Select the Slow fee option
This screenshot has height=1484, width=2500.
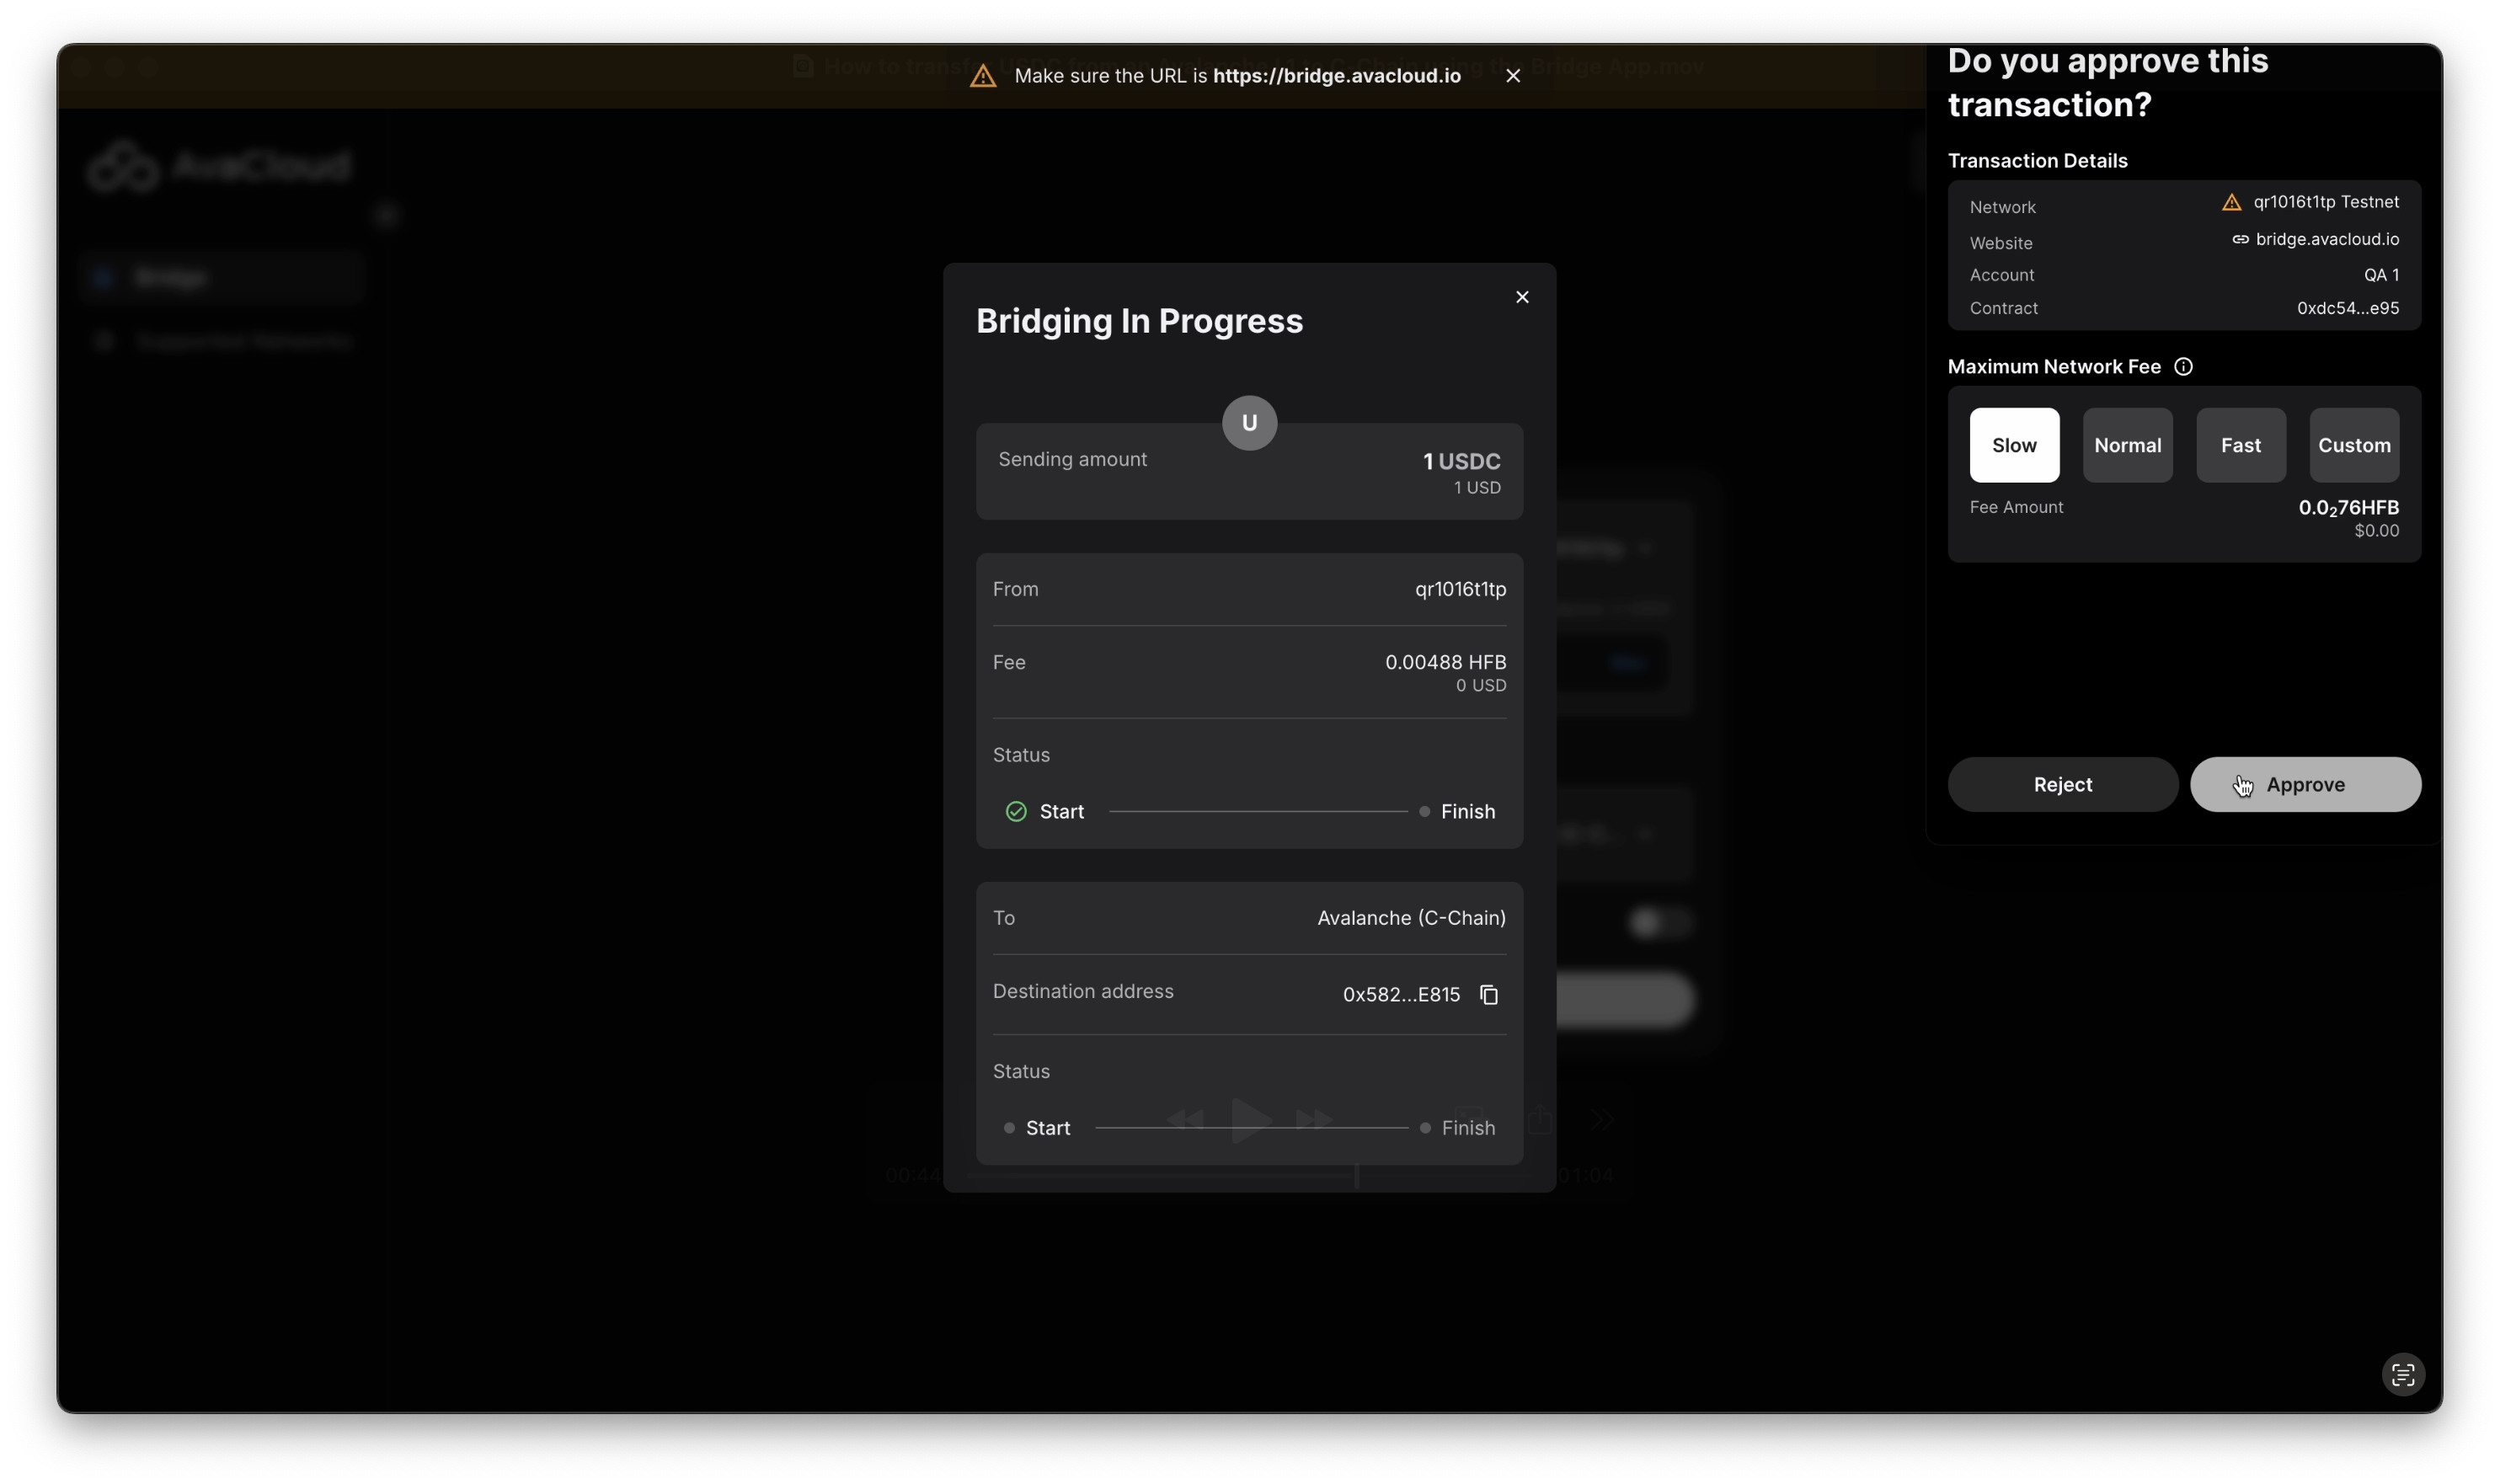point(2013,445)
